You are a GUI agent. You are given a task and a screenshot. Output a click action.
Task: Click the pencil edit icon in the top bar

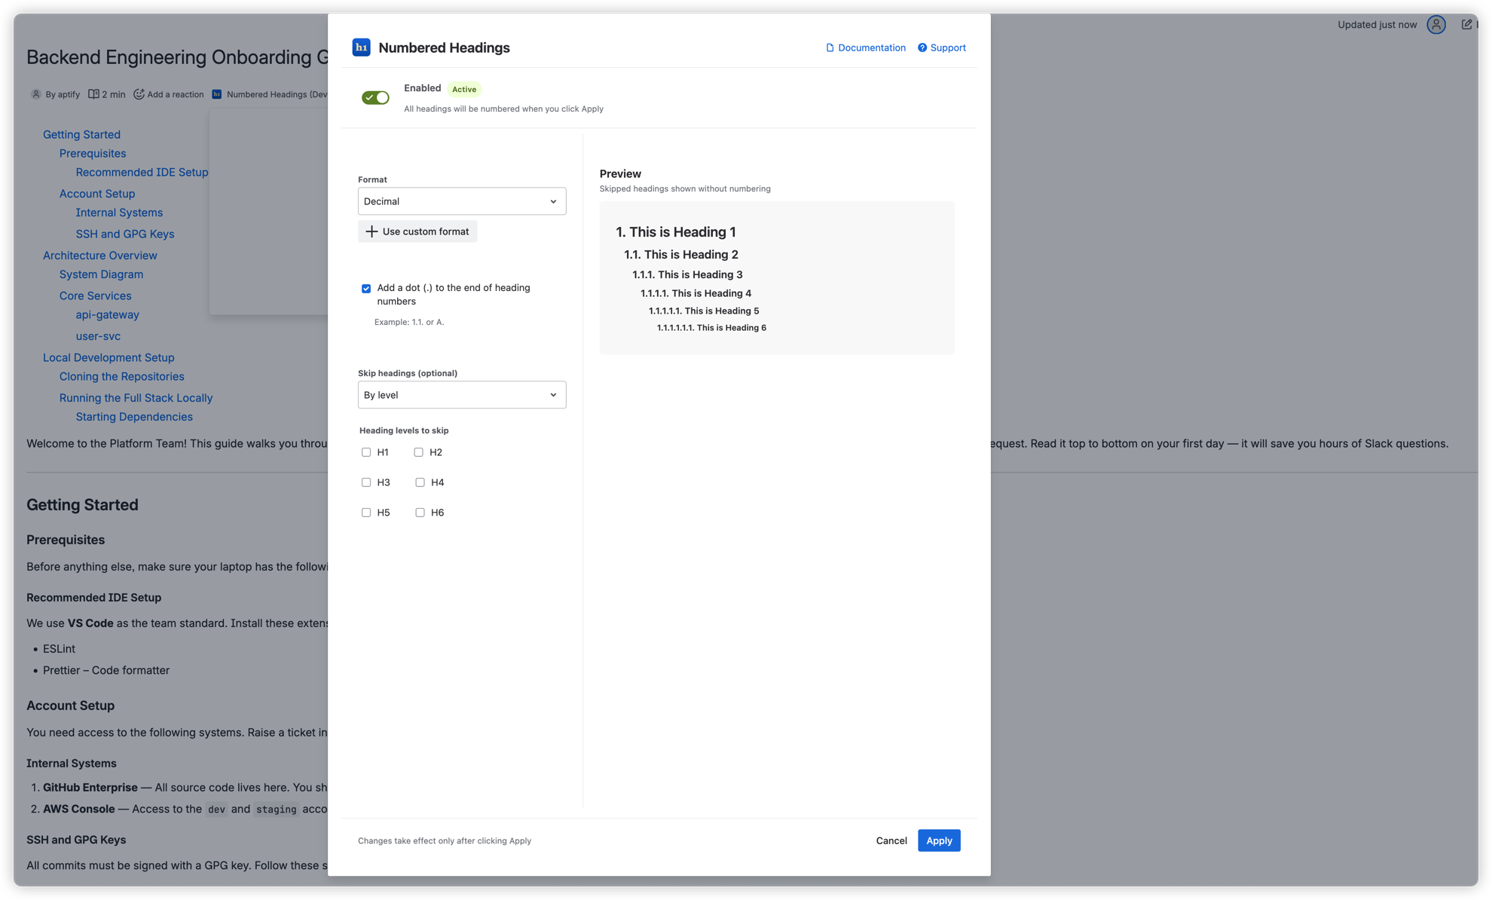pyautogui.click(x=1467, y=24)
